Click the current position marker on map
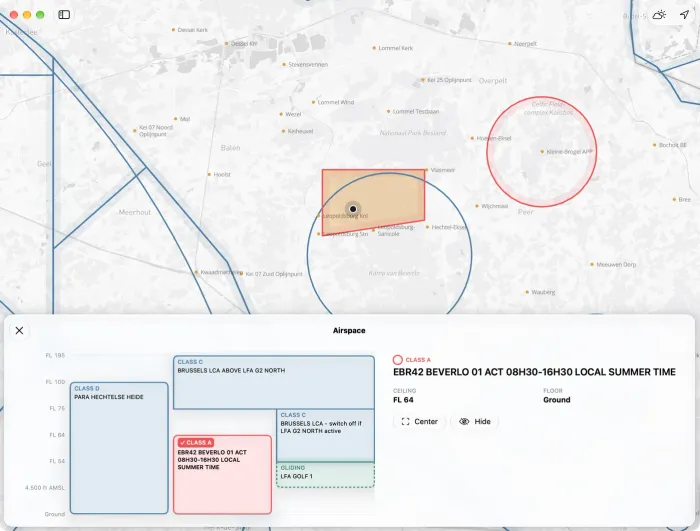 (x=353, y=209)
